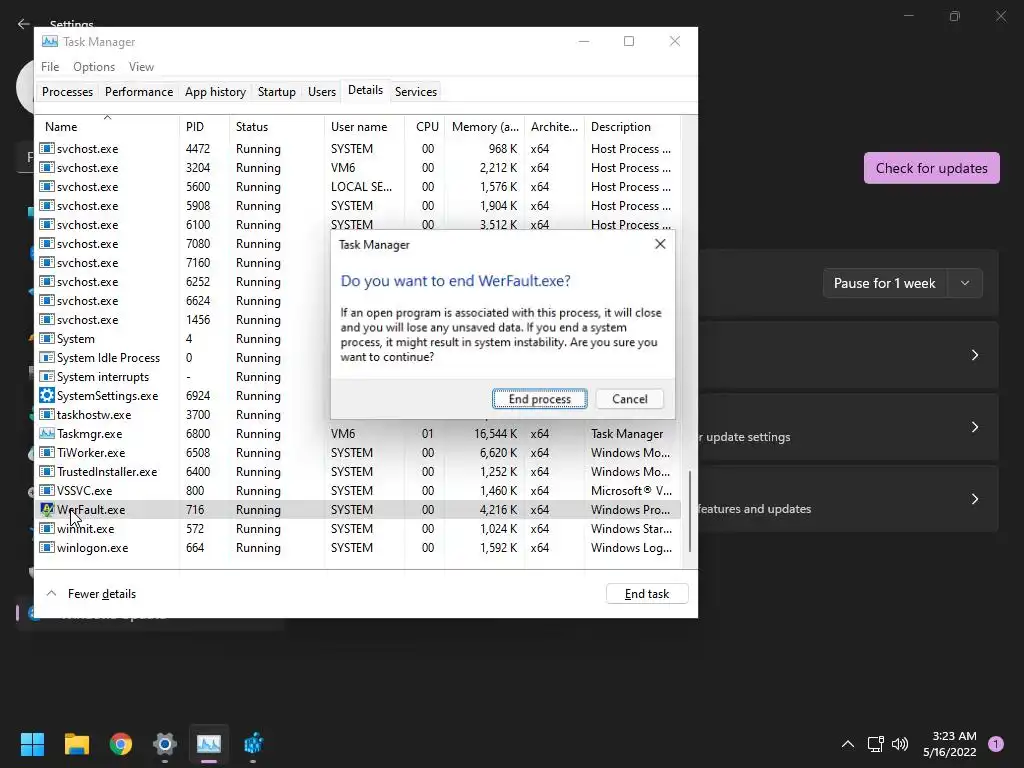This screenshot has width=1024, height=768.
Task: Open the Options menu
Action: pyautogui.click(x=94, y=67)
